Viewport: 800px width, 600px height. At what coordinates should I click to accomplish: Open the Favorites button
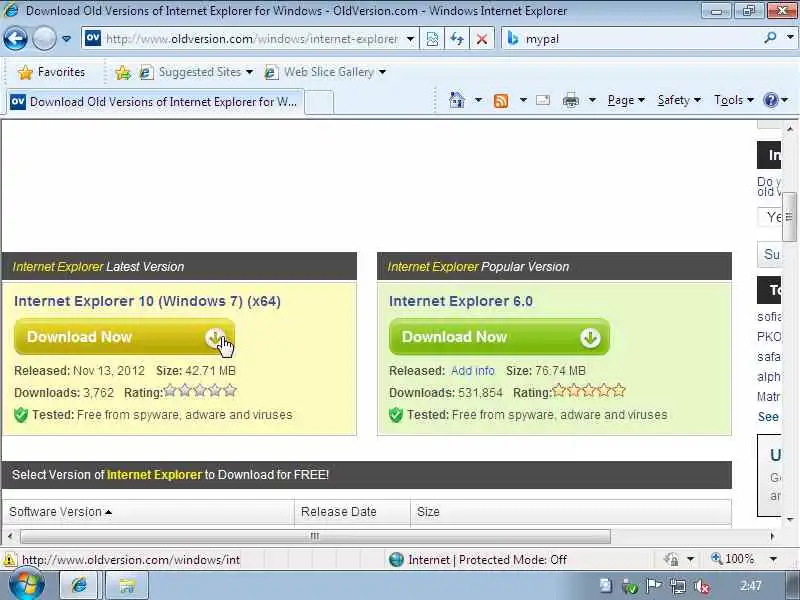click(52, 72)
